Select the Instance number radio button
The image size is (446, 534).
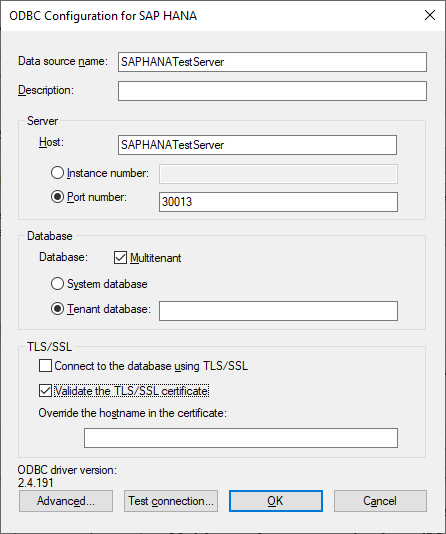57,173
